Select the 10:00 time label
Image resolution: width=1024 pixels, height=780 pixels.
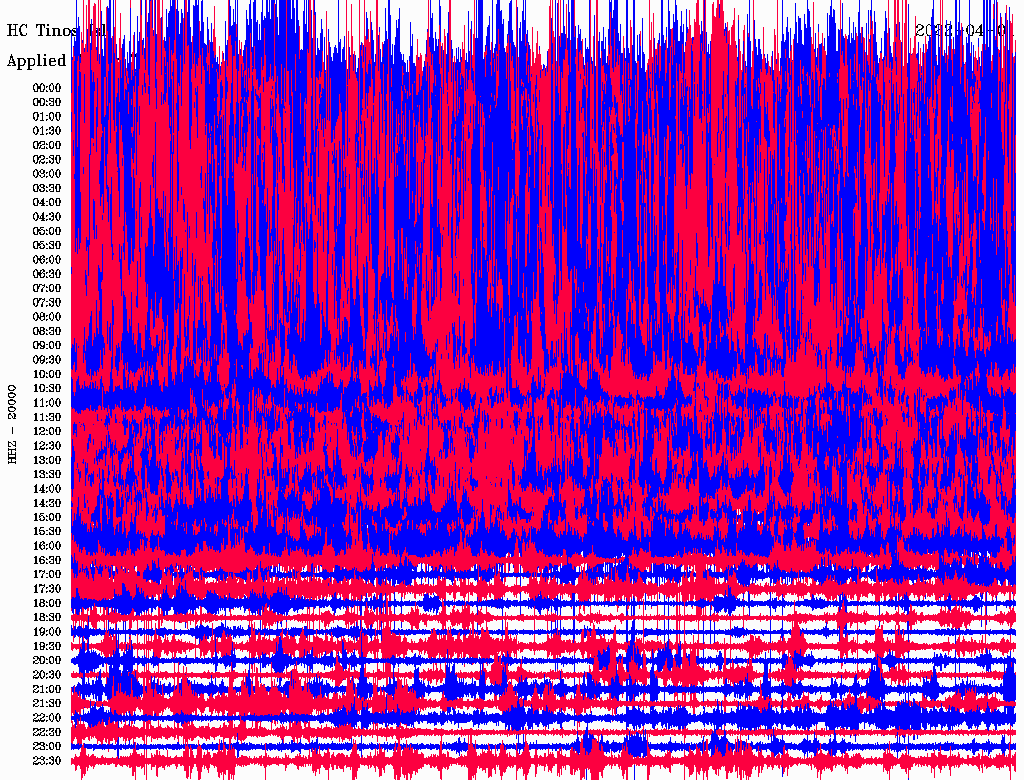[47, 374]
